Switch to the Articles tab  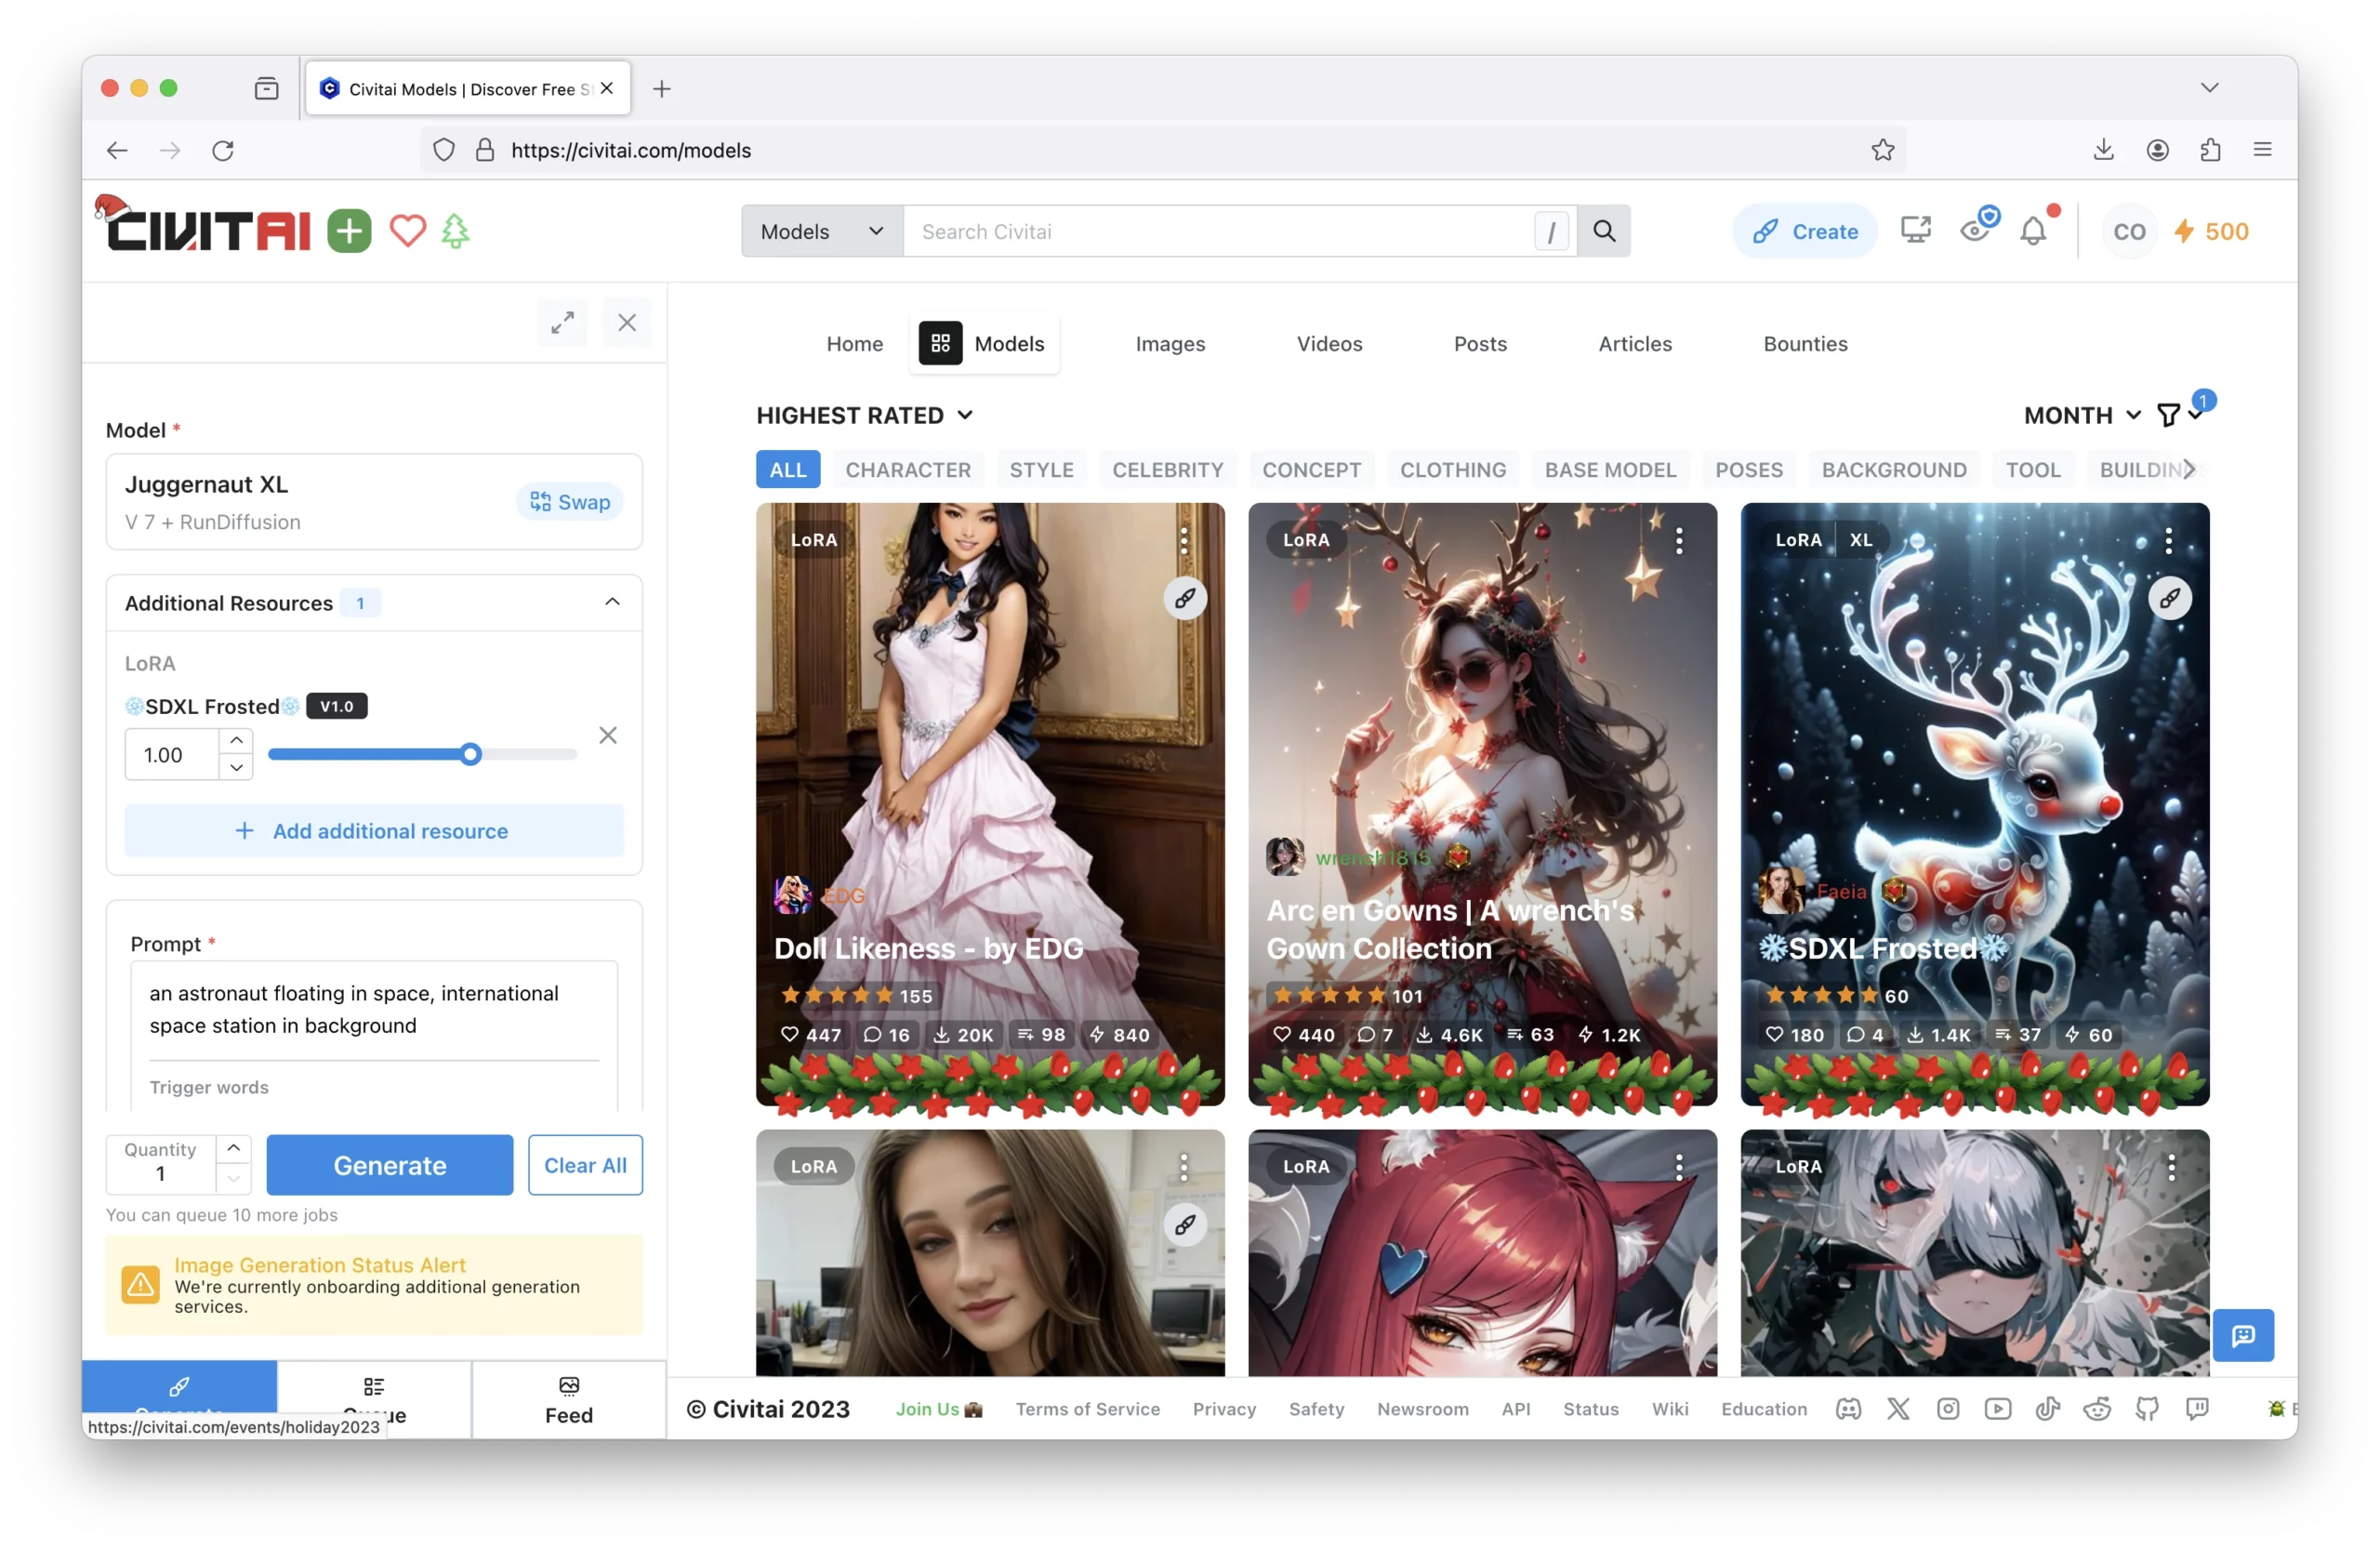pyautogui.click(x=1635, y=344)
